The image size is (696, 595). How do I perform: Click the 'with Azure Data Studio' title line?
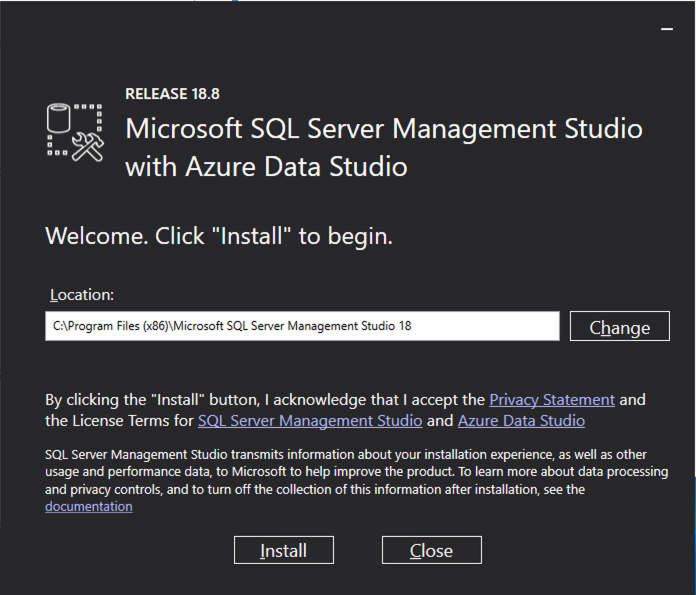(x=266, y=167)
